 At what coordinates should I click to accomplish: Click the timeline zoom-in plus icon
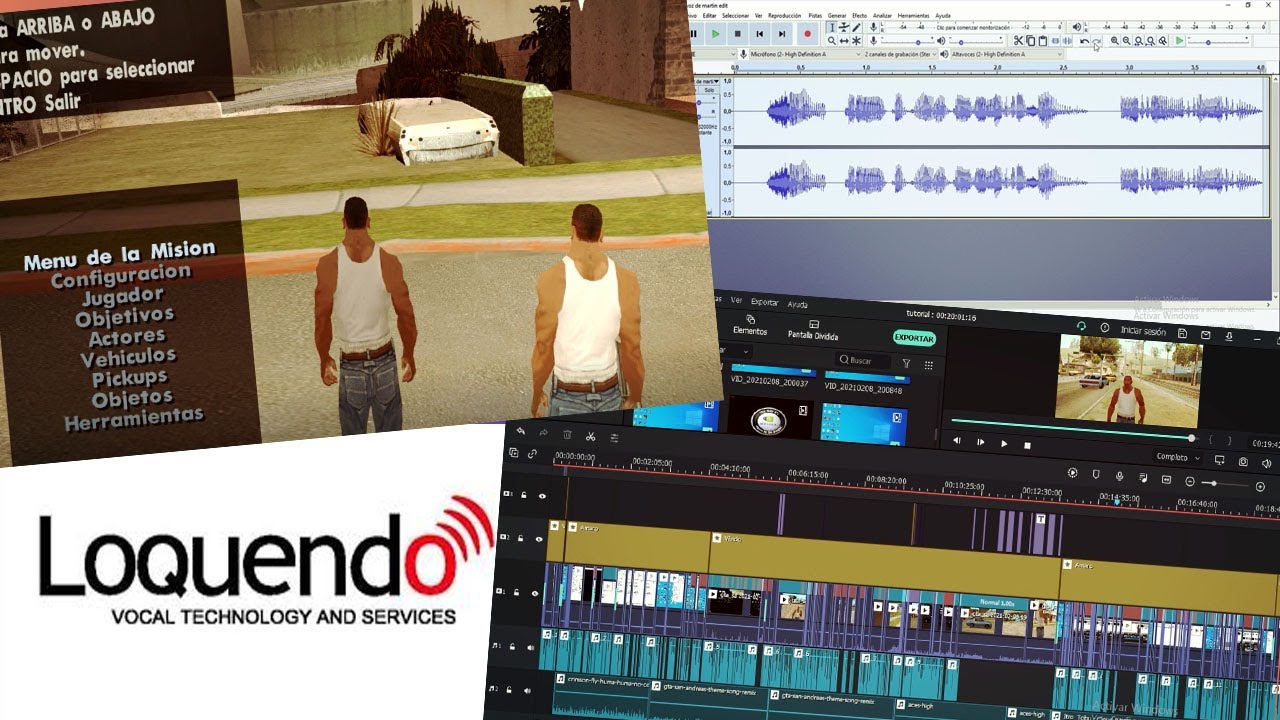tap(1260, 487)
